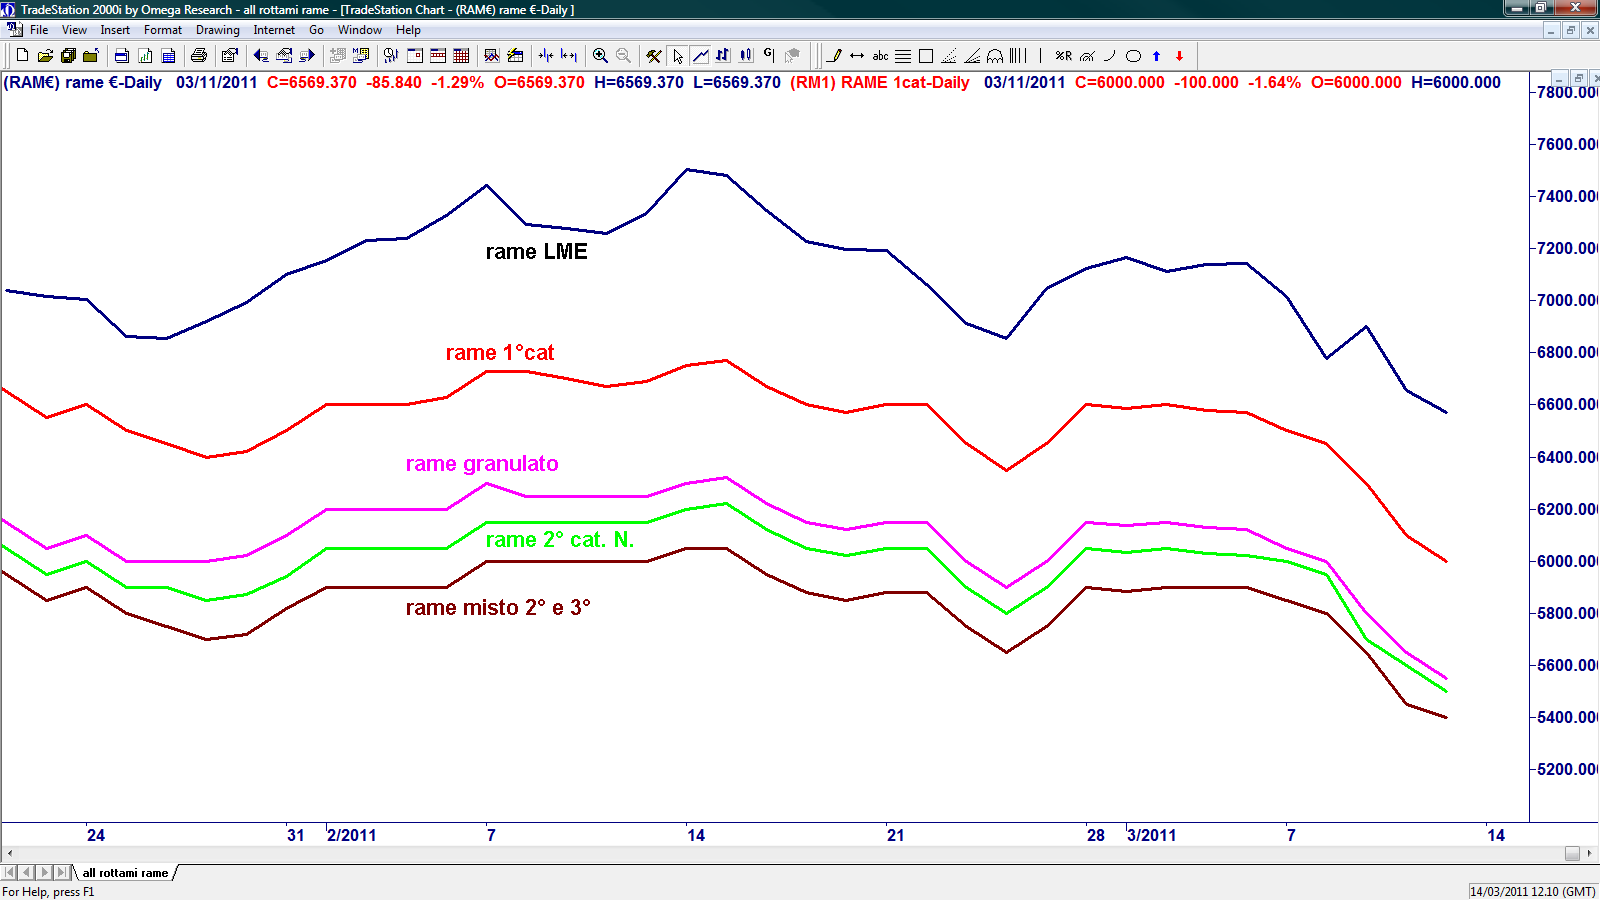Select the abc text drawing tool
This screenshot has width=1600, height=900.
click(x=880, y=56)
